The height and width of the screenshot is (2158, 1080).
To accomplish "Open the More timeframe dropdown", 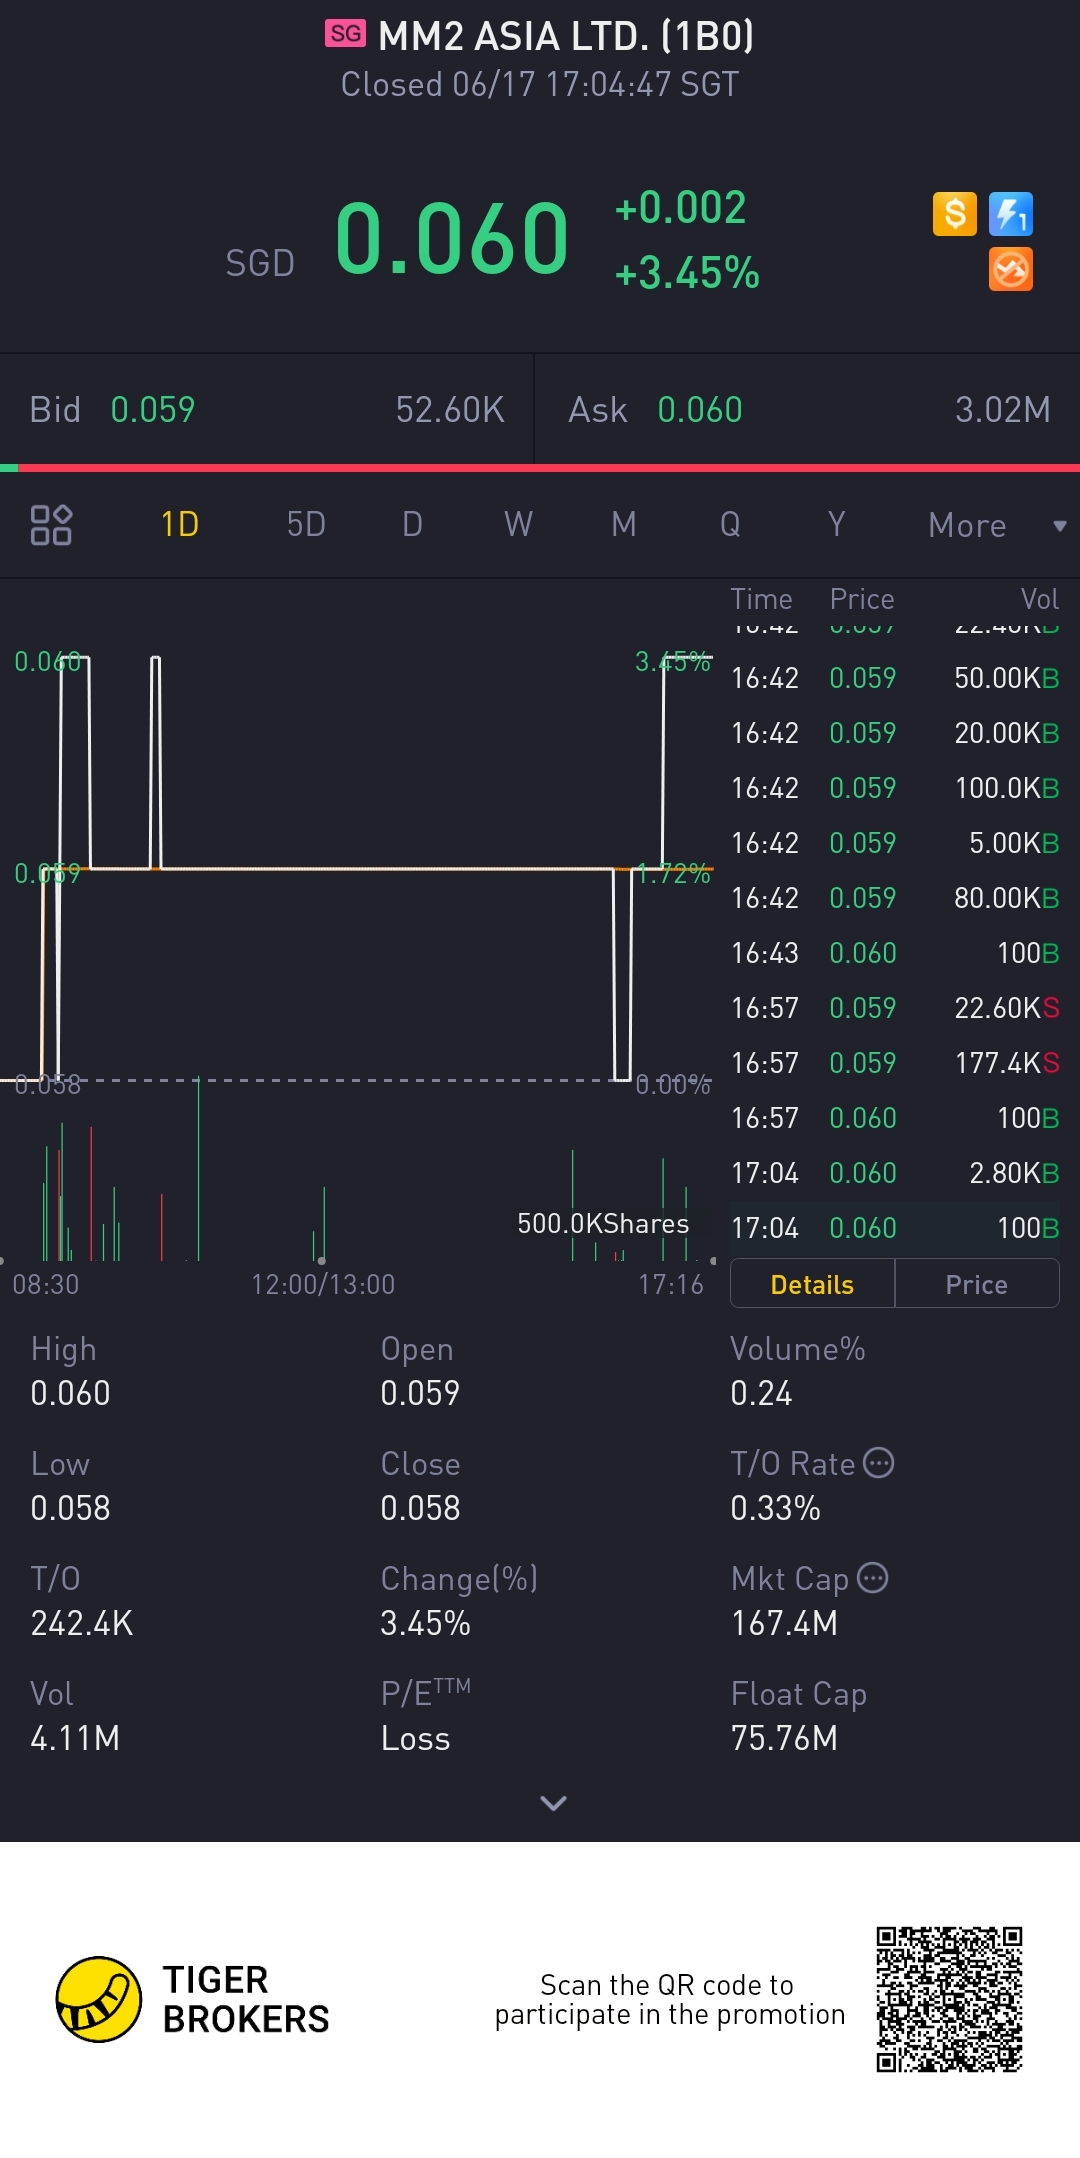I will tap(995, 525).
